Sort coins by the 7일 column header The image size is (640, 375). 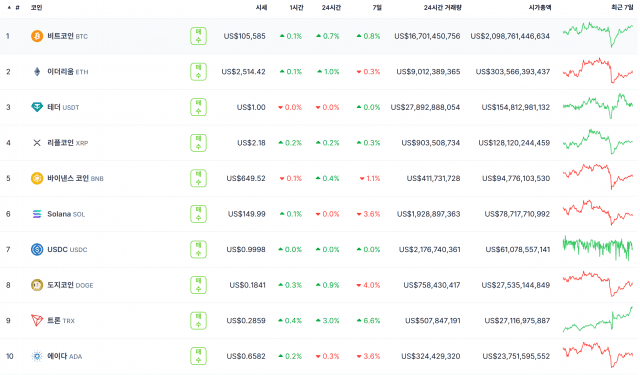point(377,7)
